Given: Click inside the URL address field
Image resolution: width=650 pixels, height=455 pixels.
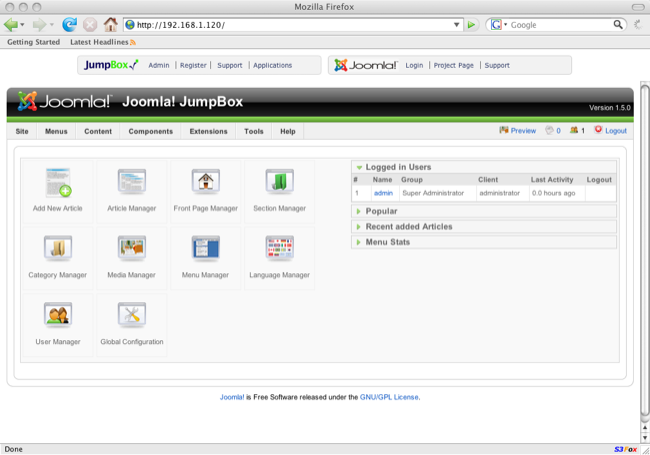Looking at the screenshot, I should pos(293,25).
